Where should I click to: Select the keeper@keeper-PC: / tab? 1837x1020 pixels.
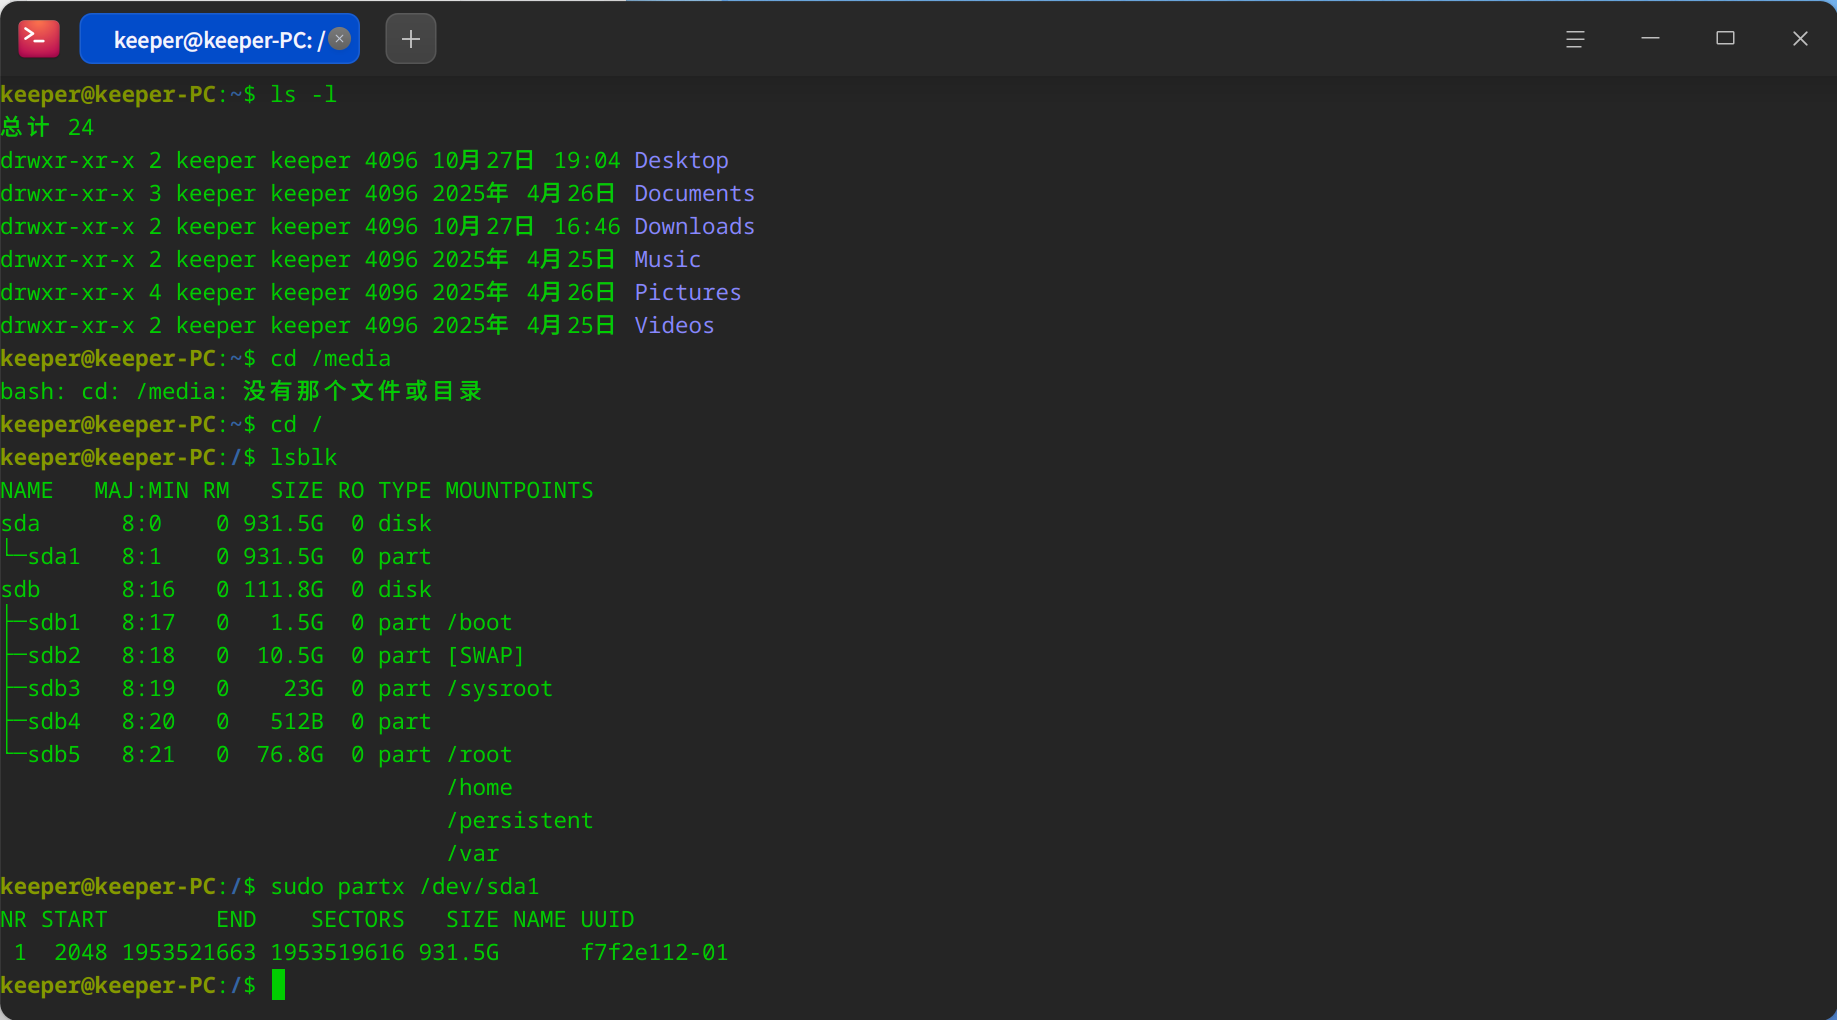click(x=220, y=39)
